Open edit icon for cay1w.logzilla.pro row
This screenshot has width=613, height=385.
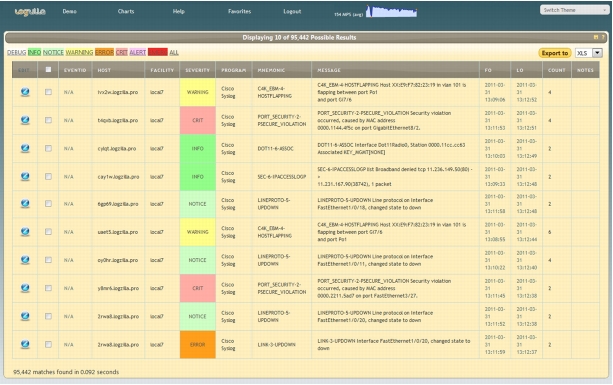(x=25, y=176)
